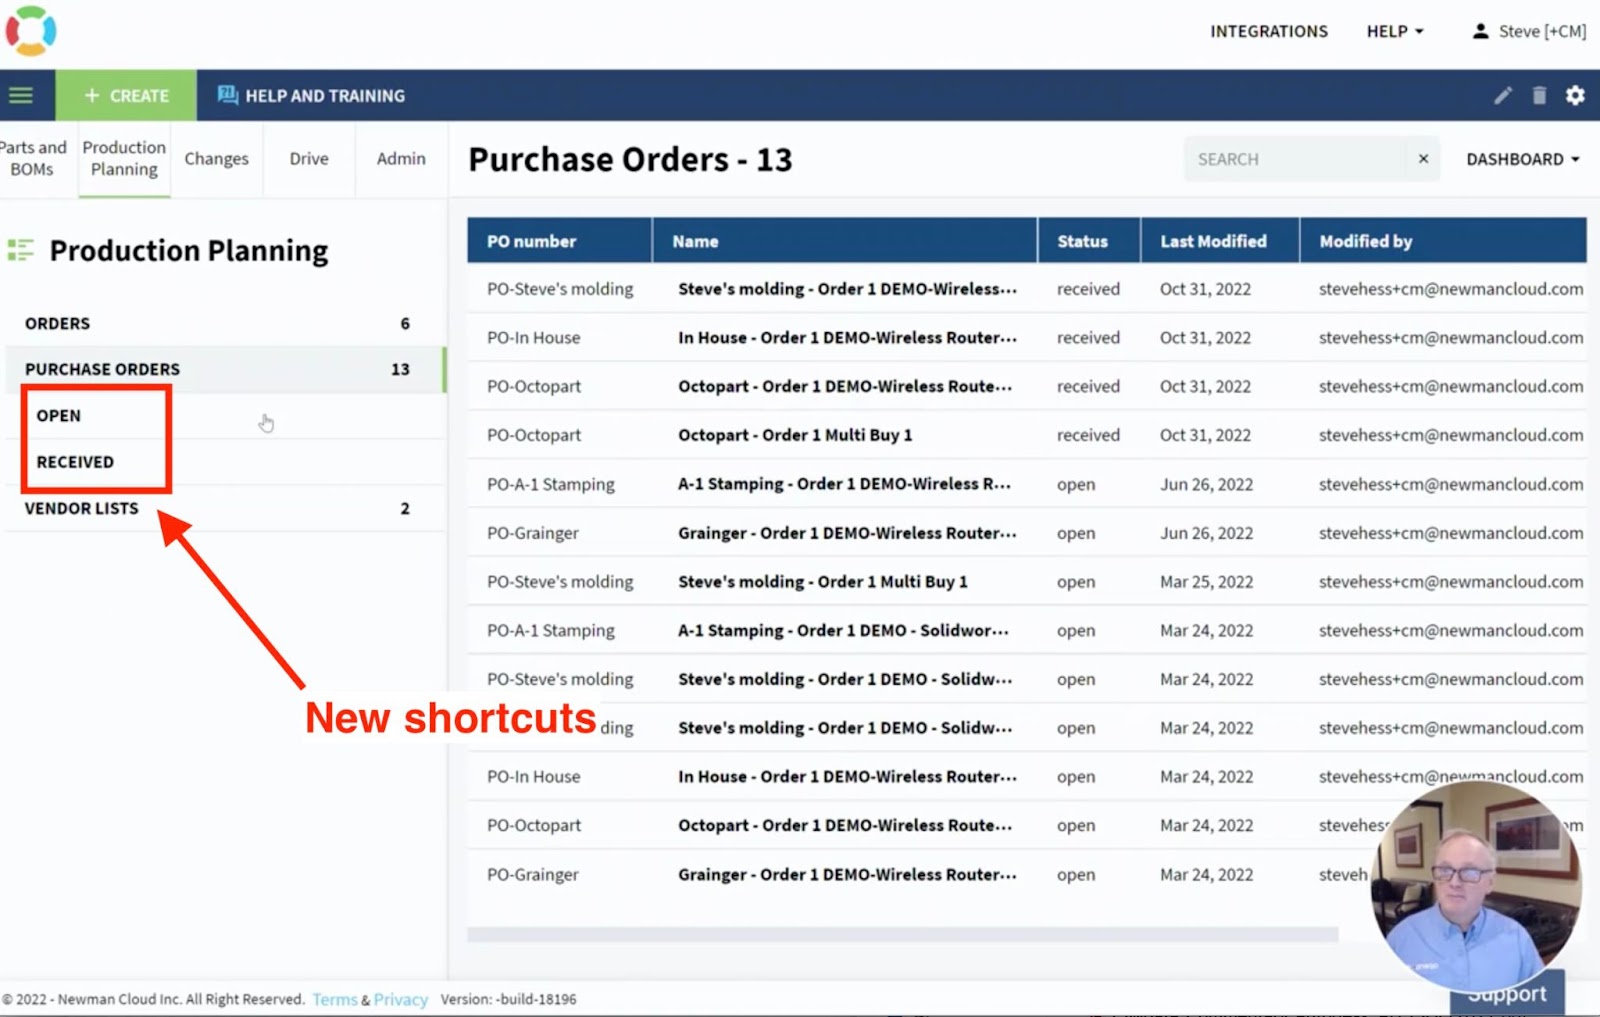
Task: Click the purchase orders count 13 in sidebar
Action: coord(400,369)
